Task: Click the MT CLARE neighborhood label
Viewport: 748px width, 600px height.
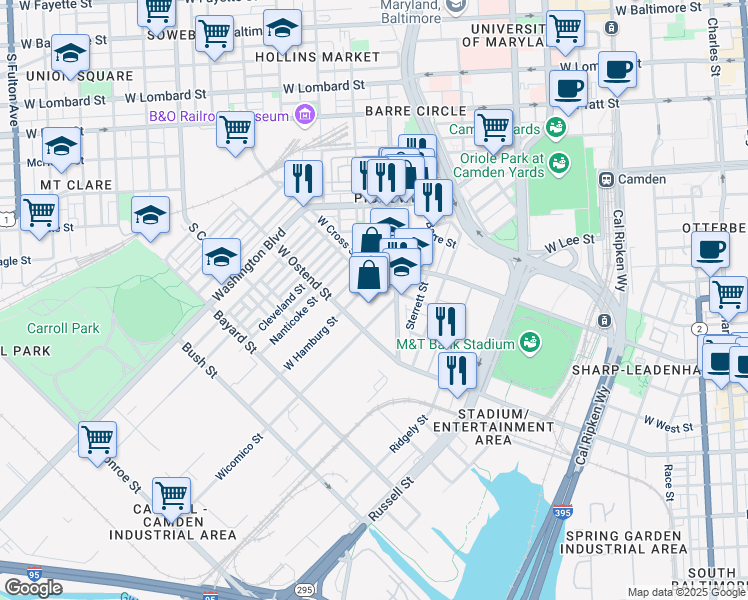Action: tap(76, 185)
